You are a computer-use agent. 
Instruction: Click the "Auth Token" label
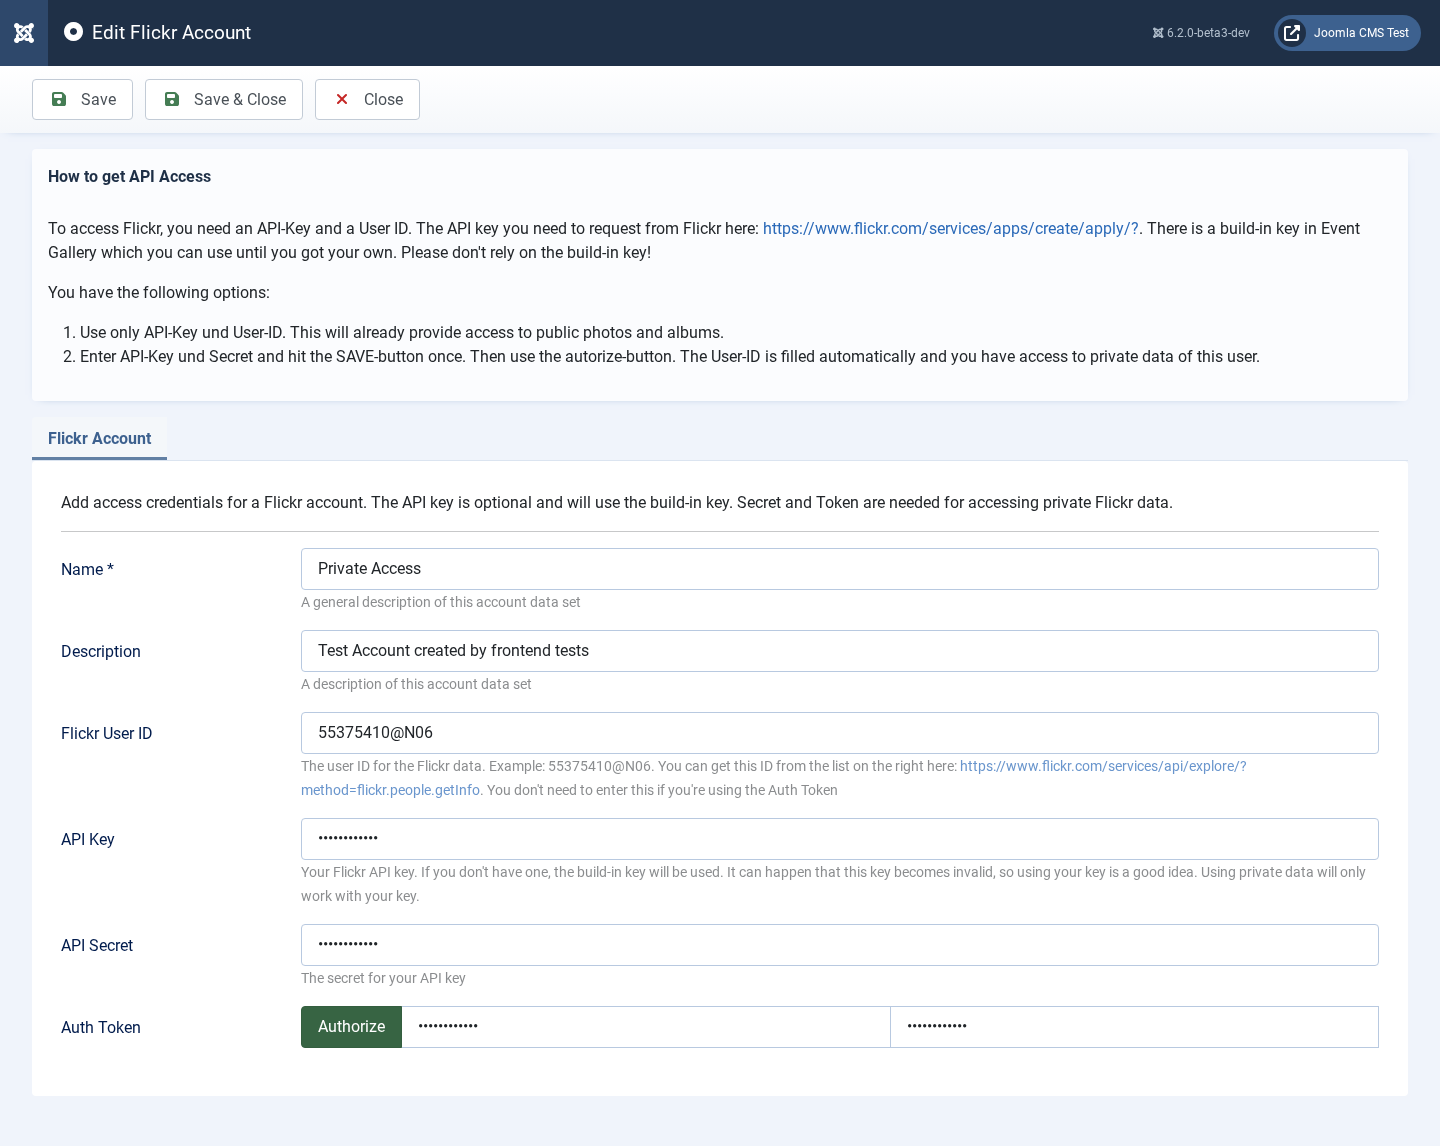click(x=101, y=1027)
